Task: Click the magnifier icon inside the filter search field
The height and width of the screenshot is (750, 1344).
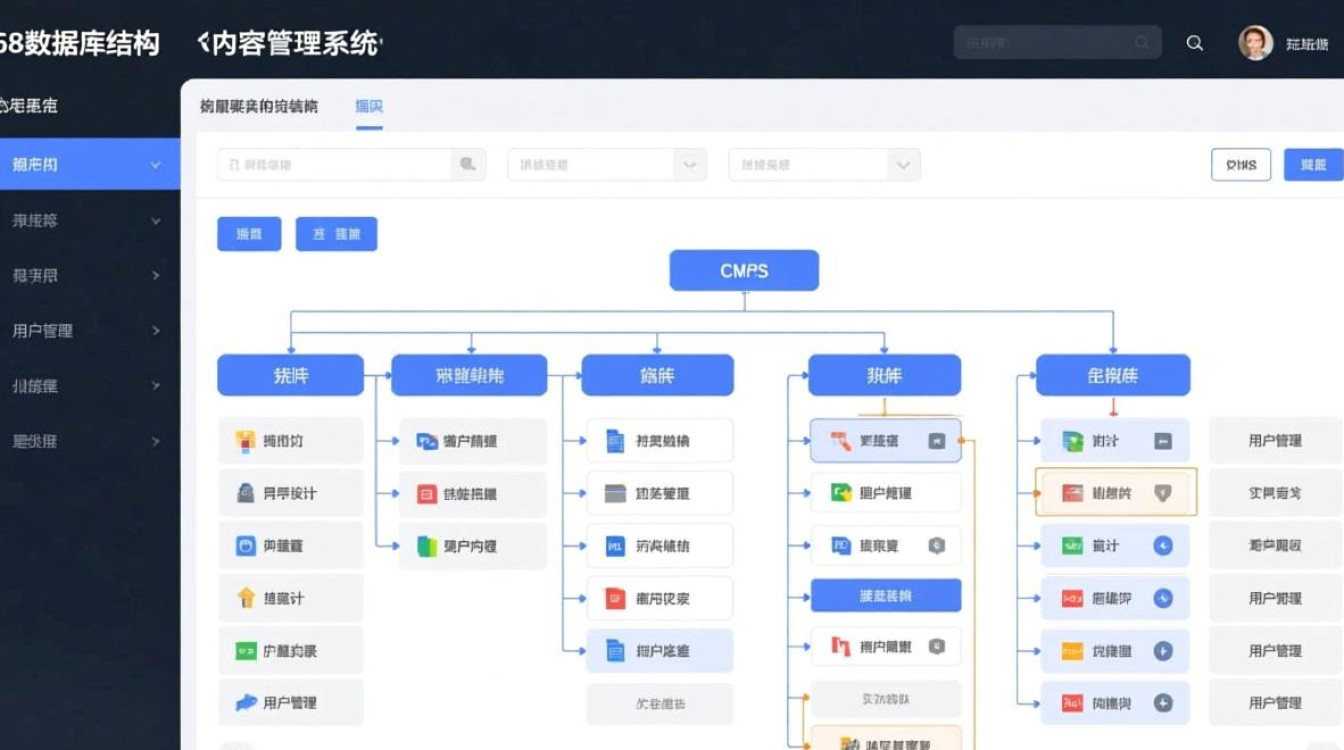Action: [467, 164]
